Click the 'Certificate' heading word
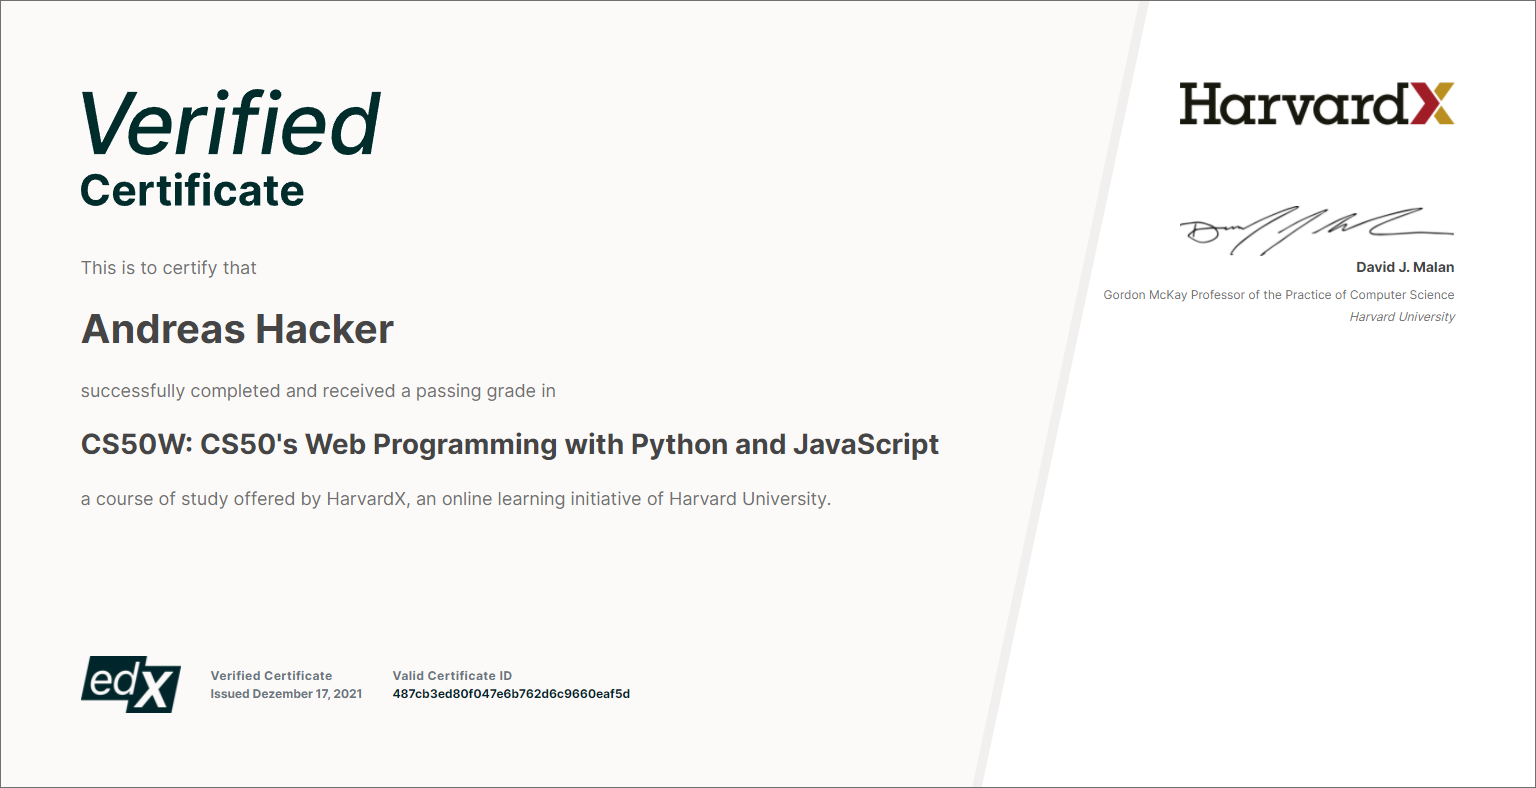1536x788 pixels. 192,191
